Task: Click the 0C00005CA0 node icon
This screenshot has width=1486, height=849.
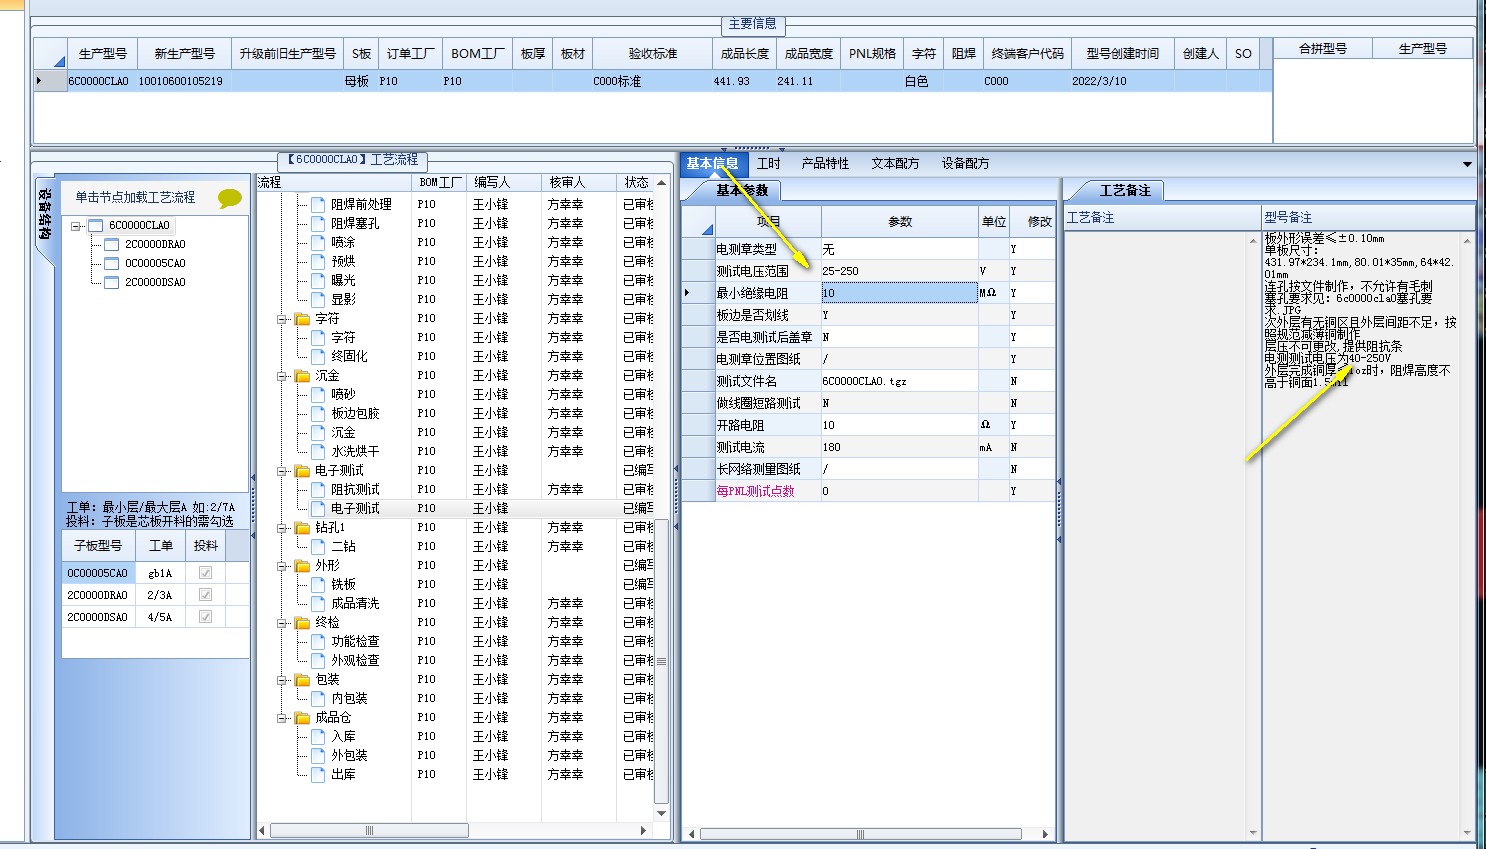Action: [x=112, y=263]
